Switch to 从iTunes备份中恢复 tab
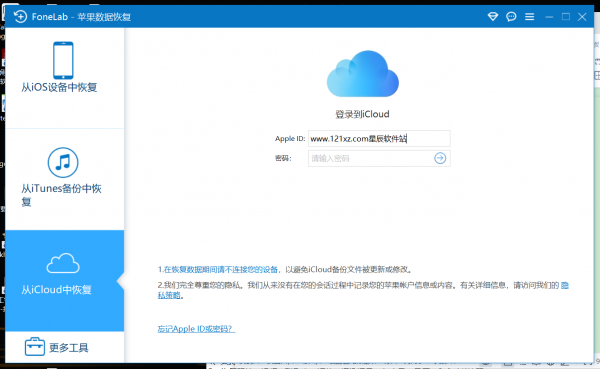The height and width of the screenshot is (369, 600). tap(65, 180)
